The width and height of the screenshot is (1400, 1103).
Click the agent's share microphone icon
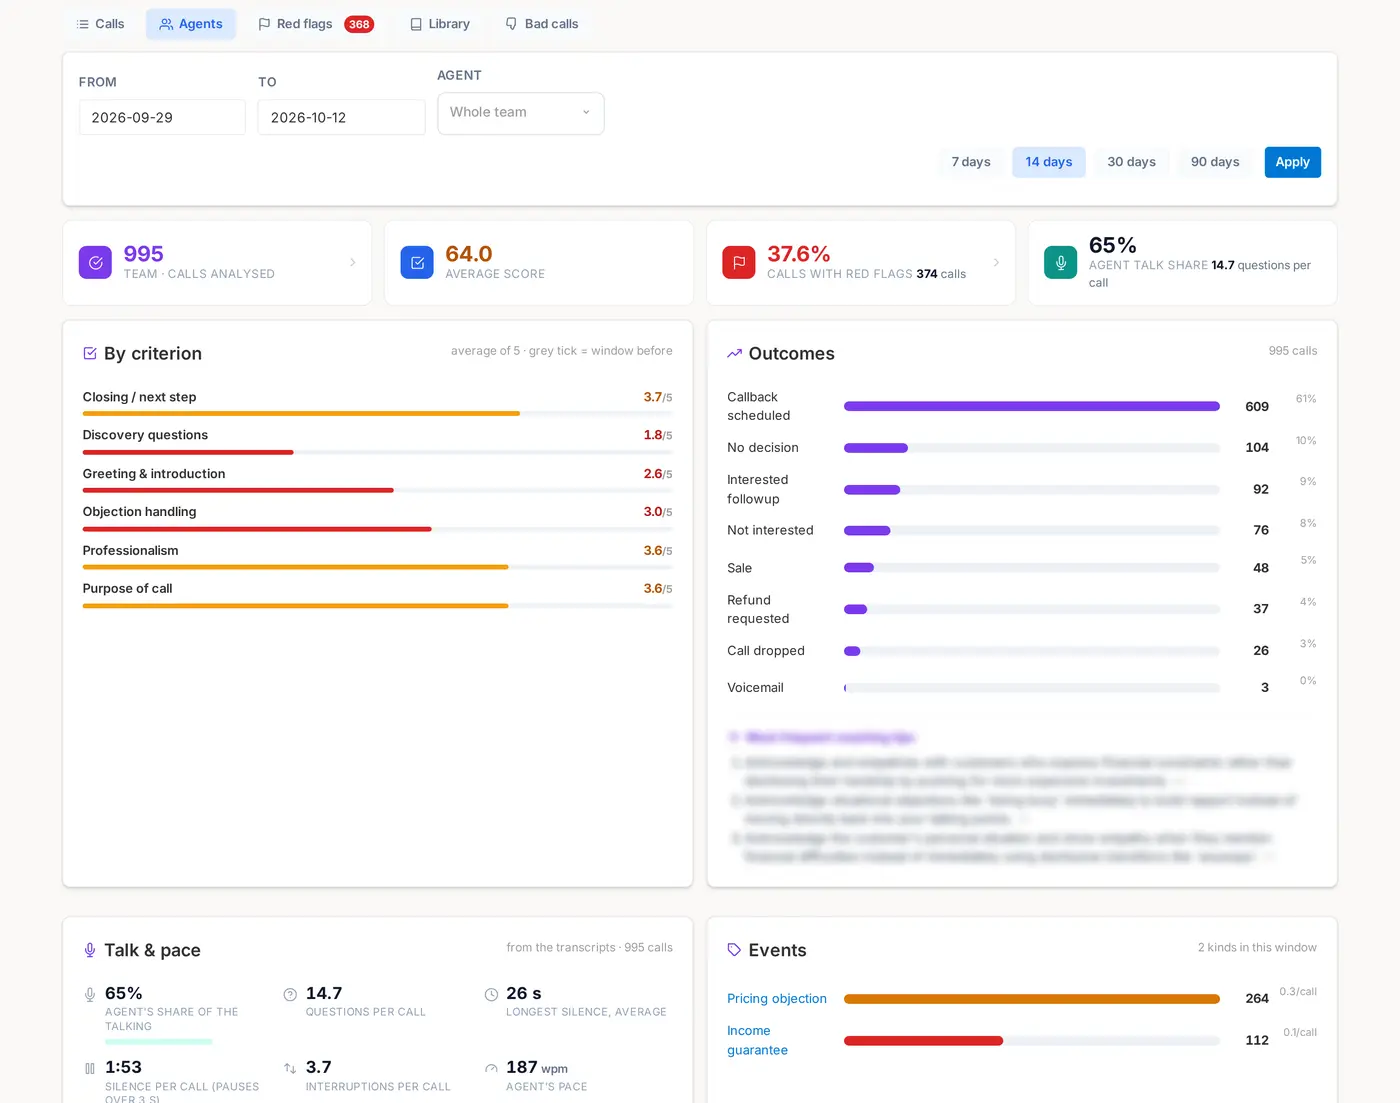pos(90,994)
